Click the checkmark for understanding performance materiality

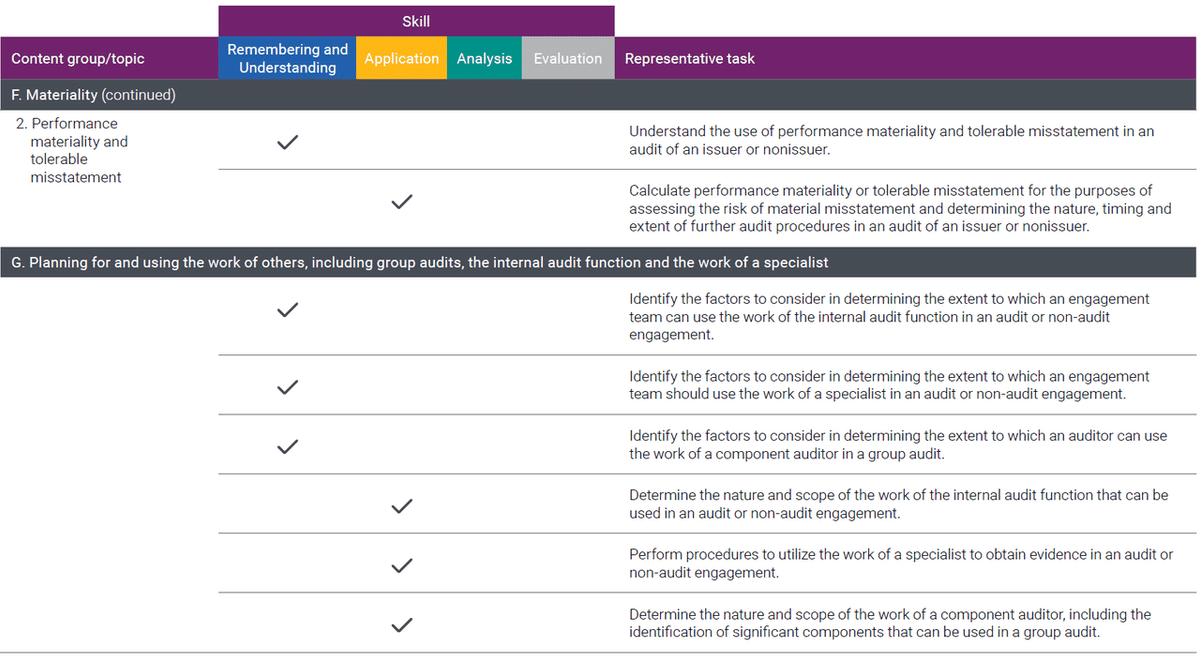(x=287, y=142)
